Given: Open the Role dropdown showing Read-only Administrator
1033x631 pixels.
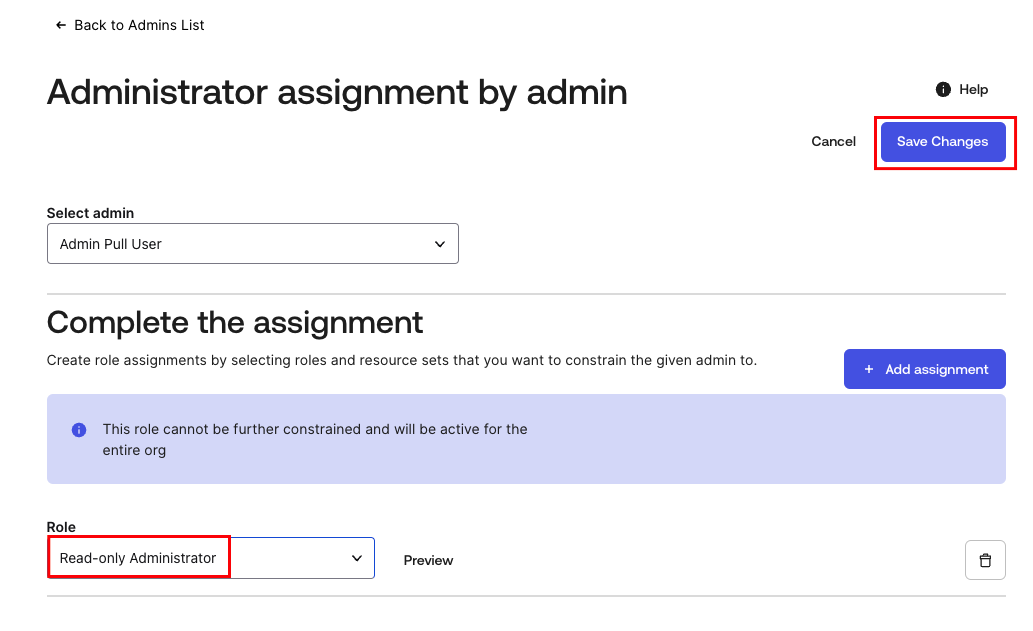Looking at the screenshot, I should 210,558.
